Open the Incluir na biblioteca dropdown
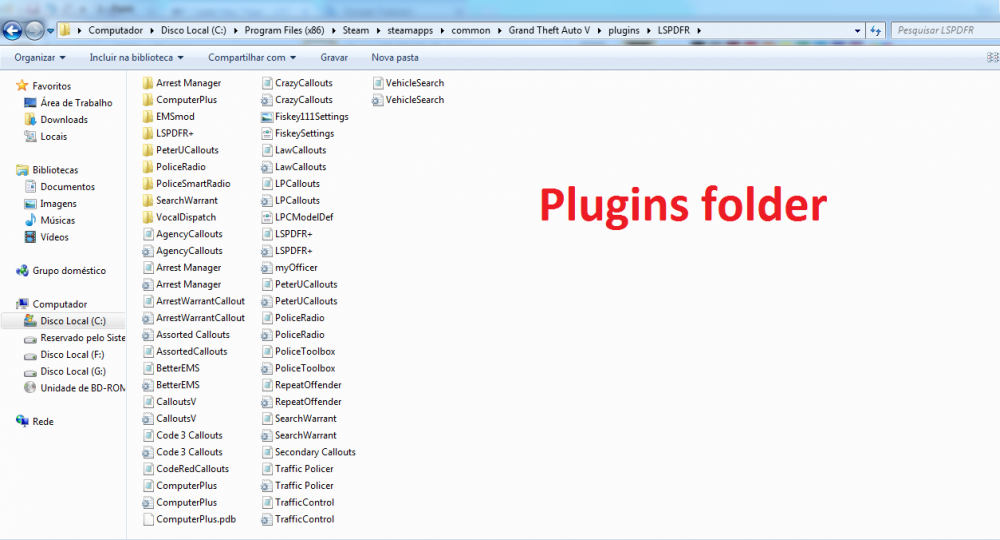Viewport: 1000px width, 540px height. [136, 57]
